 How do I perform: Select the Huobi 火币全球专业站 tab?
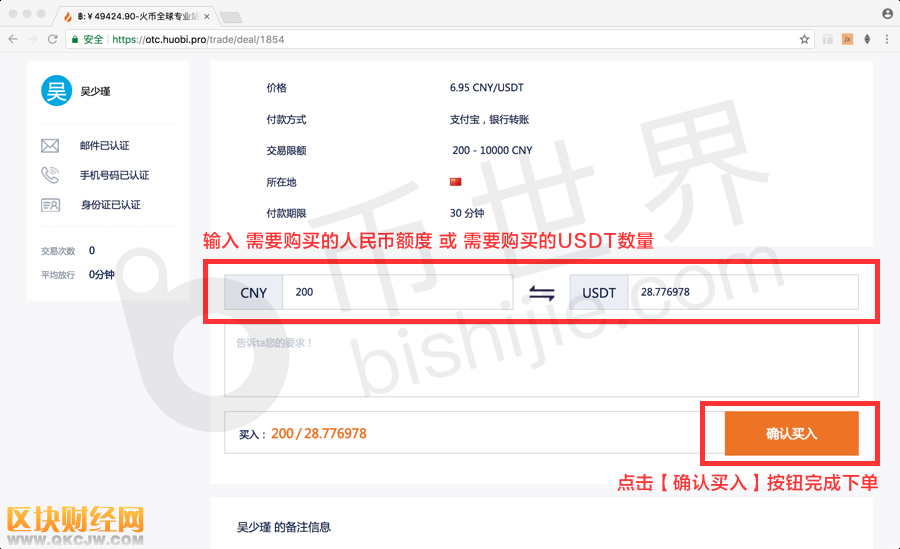(x=136, y=17)
